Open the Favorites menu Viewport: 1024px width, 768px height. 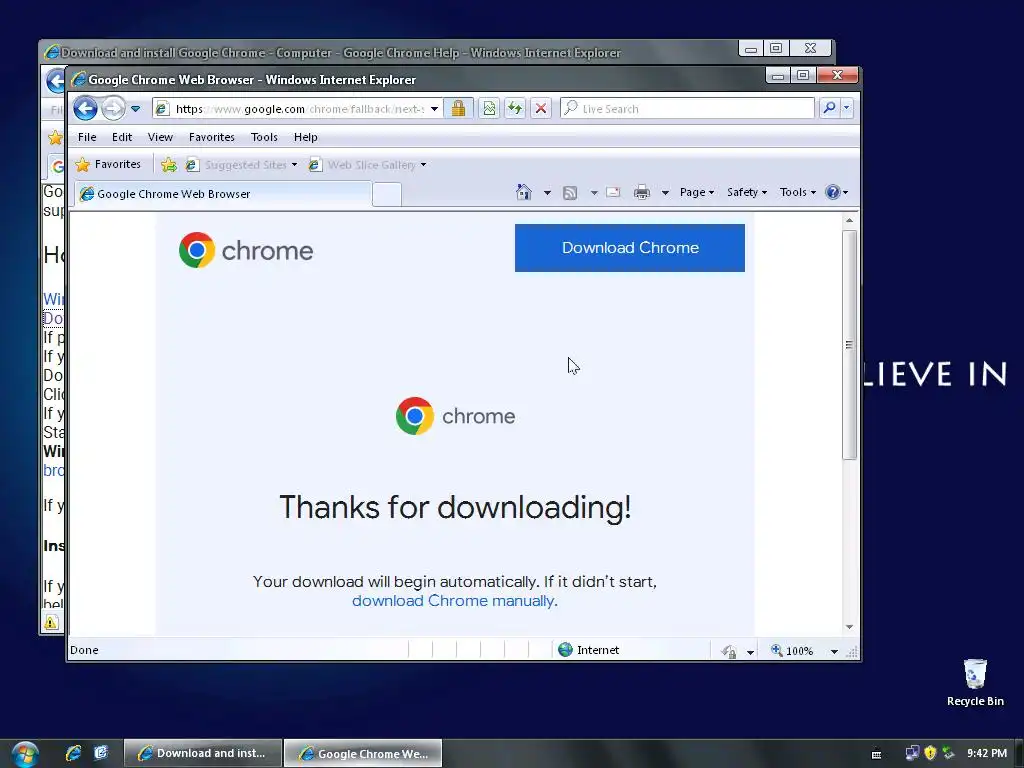point(212,137)
